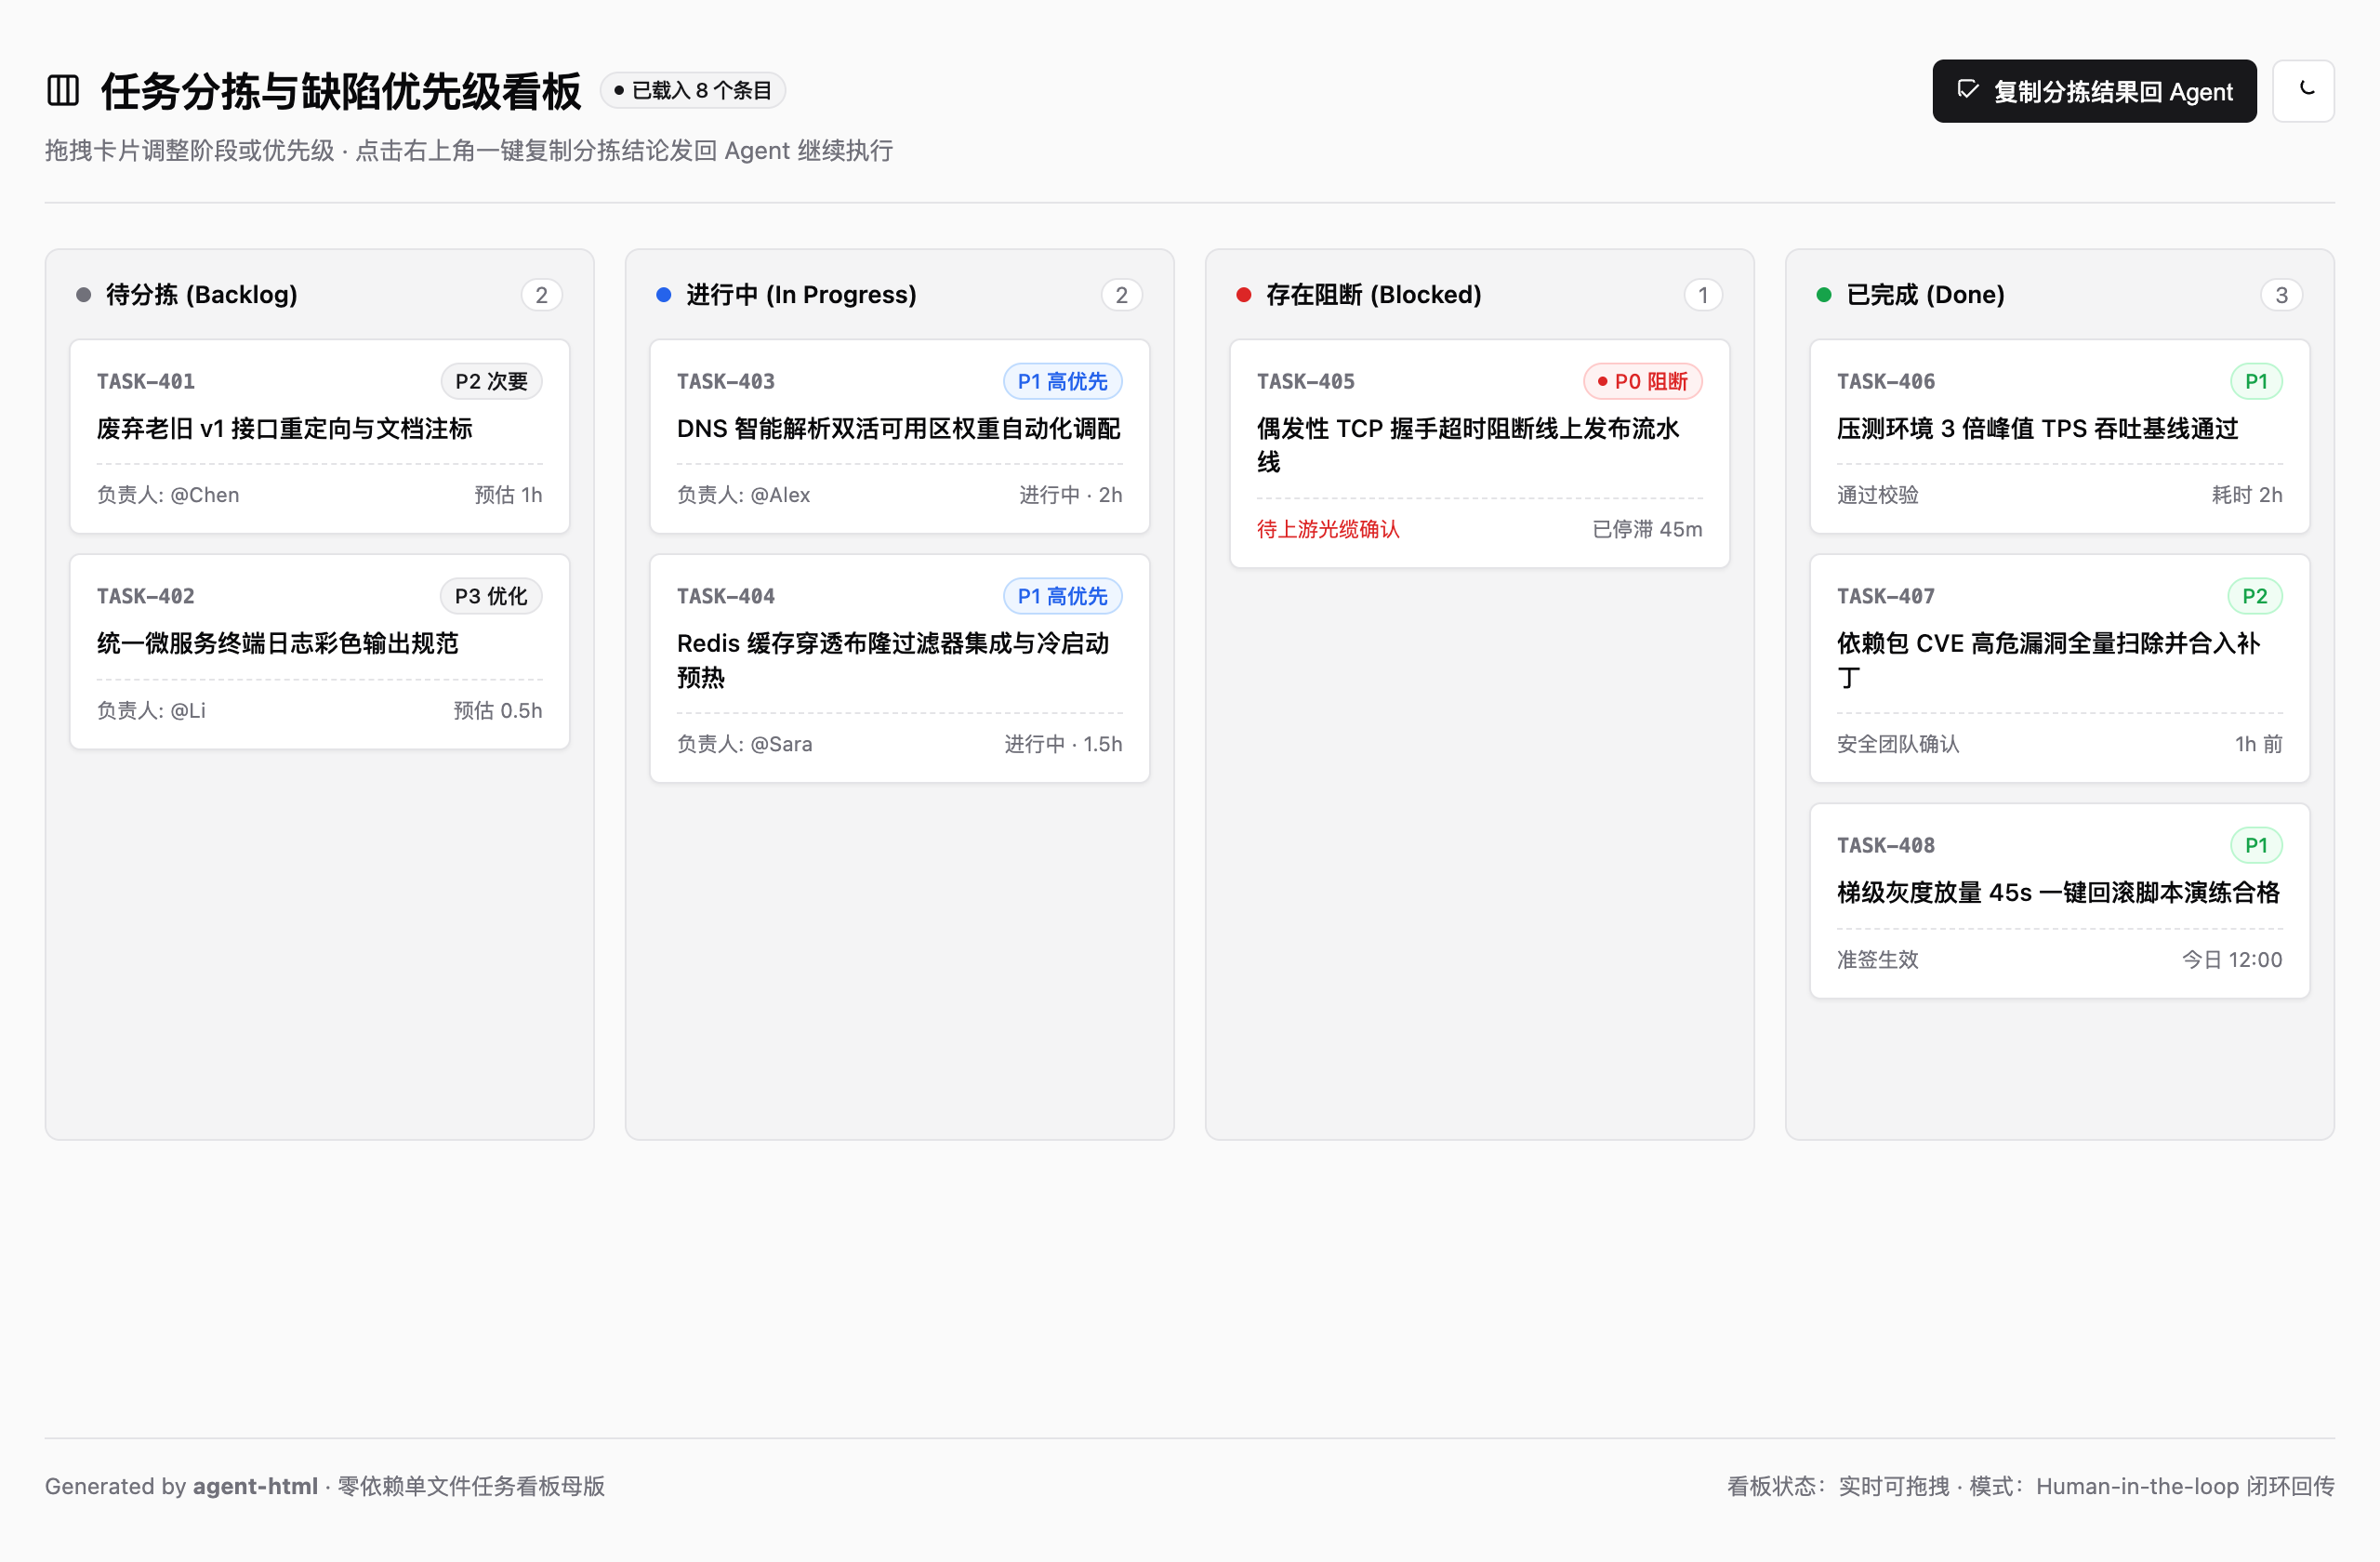Click the TASK-404 ID label
Image resolution: width=2380 pixels, height=1562 pixels.
(726, 596)
